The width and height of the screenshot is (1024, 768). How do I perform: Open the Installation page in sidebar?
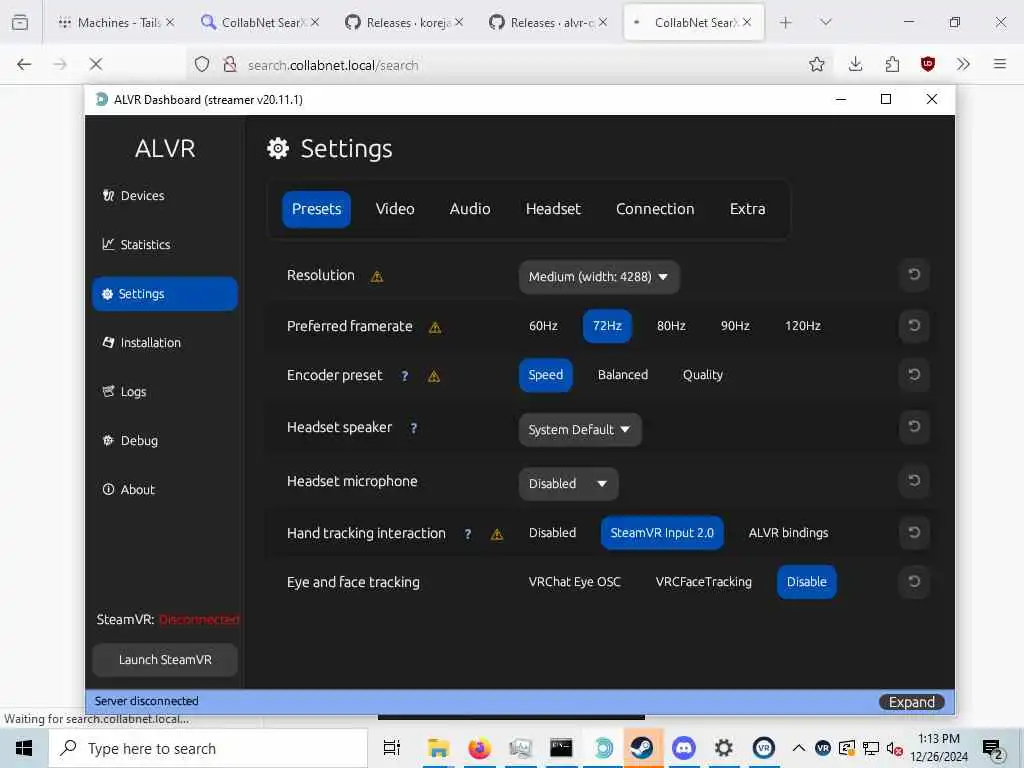(165, 343)
